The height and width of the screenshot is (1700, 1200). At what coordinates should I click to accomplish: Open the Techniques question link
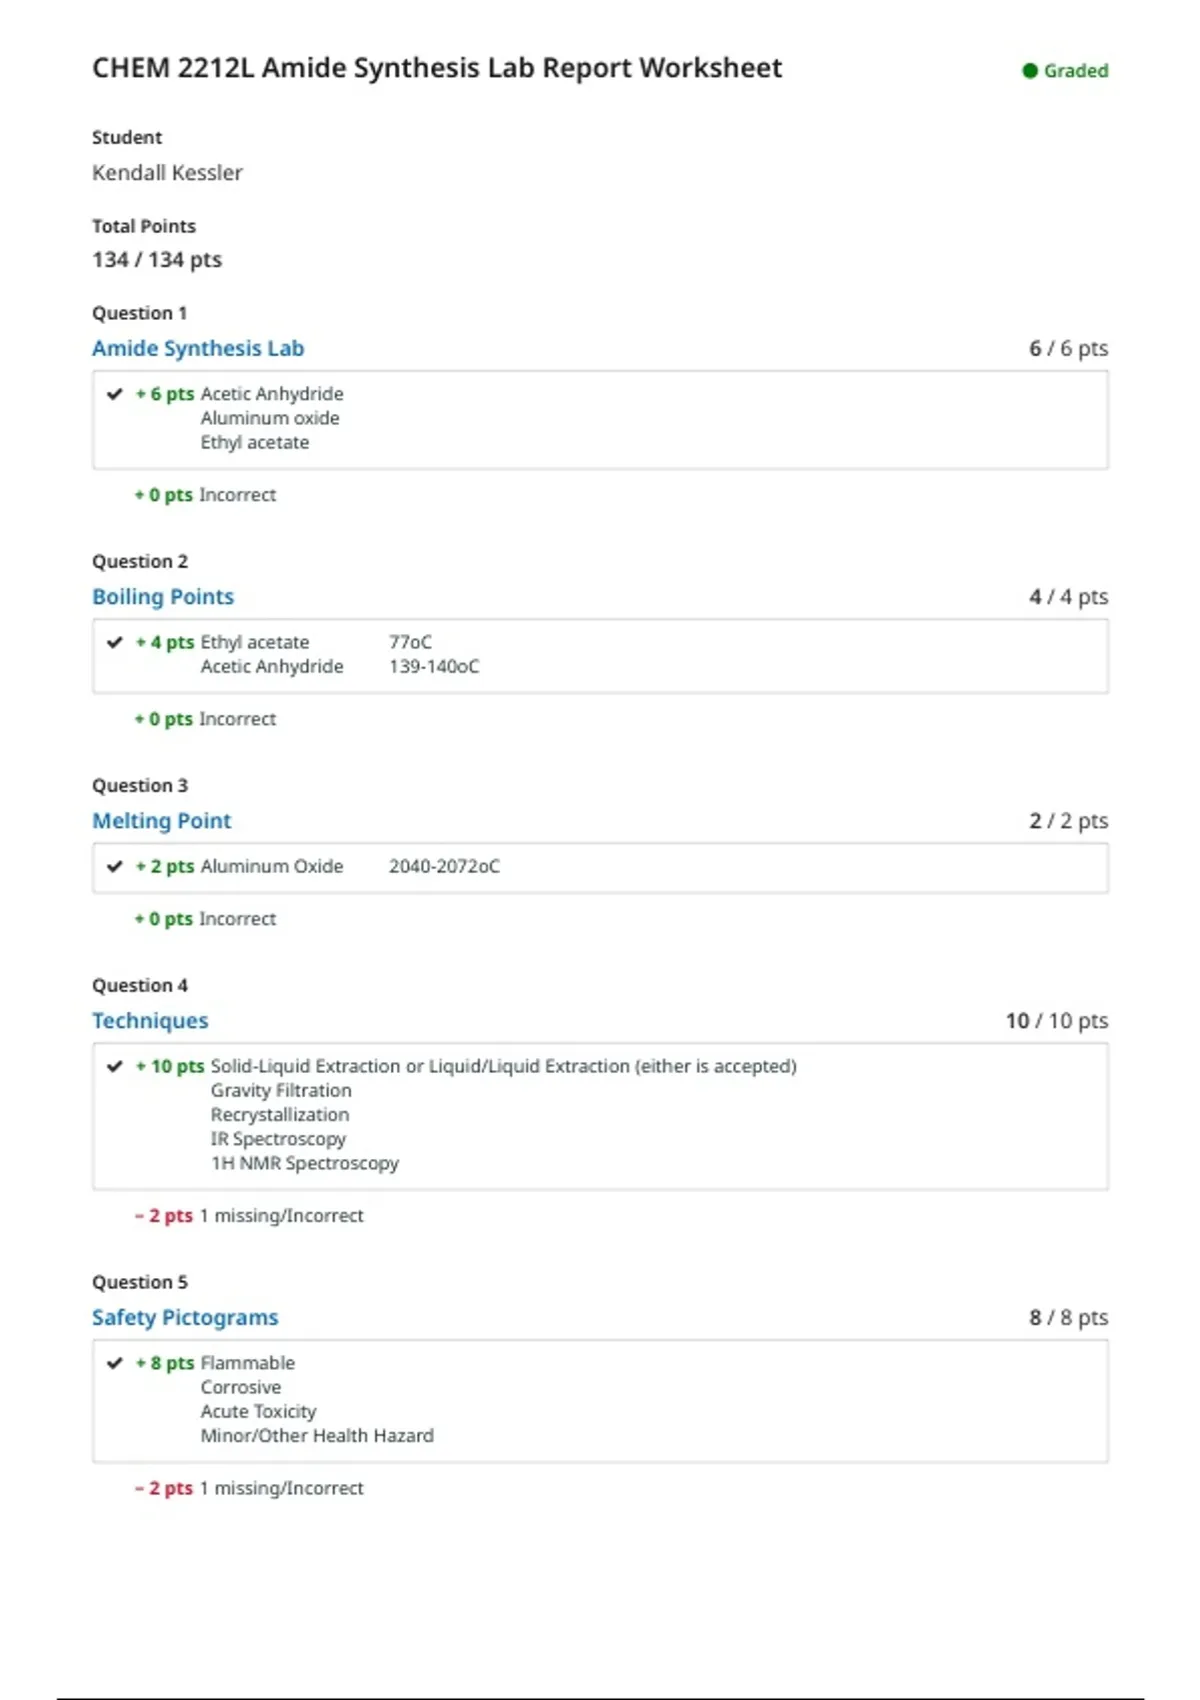[150, 1021]
